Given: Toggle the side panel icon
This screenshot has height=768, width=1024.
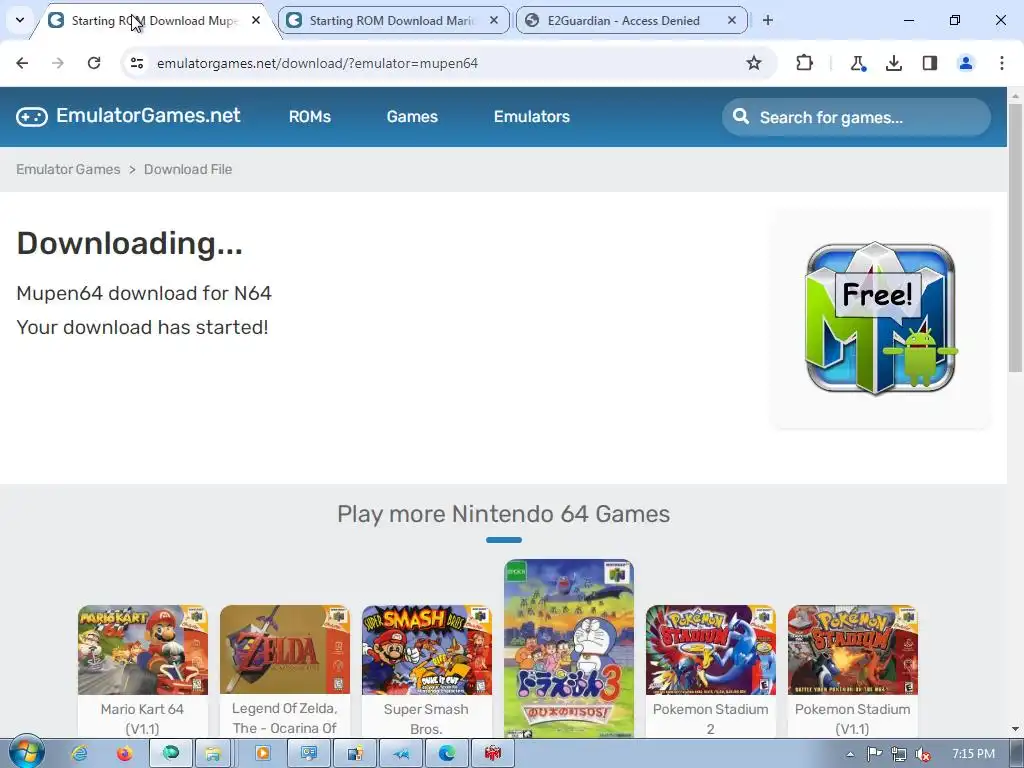Looking at the screenshot, I should click(x=929, y=63).
